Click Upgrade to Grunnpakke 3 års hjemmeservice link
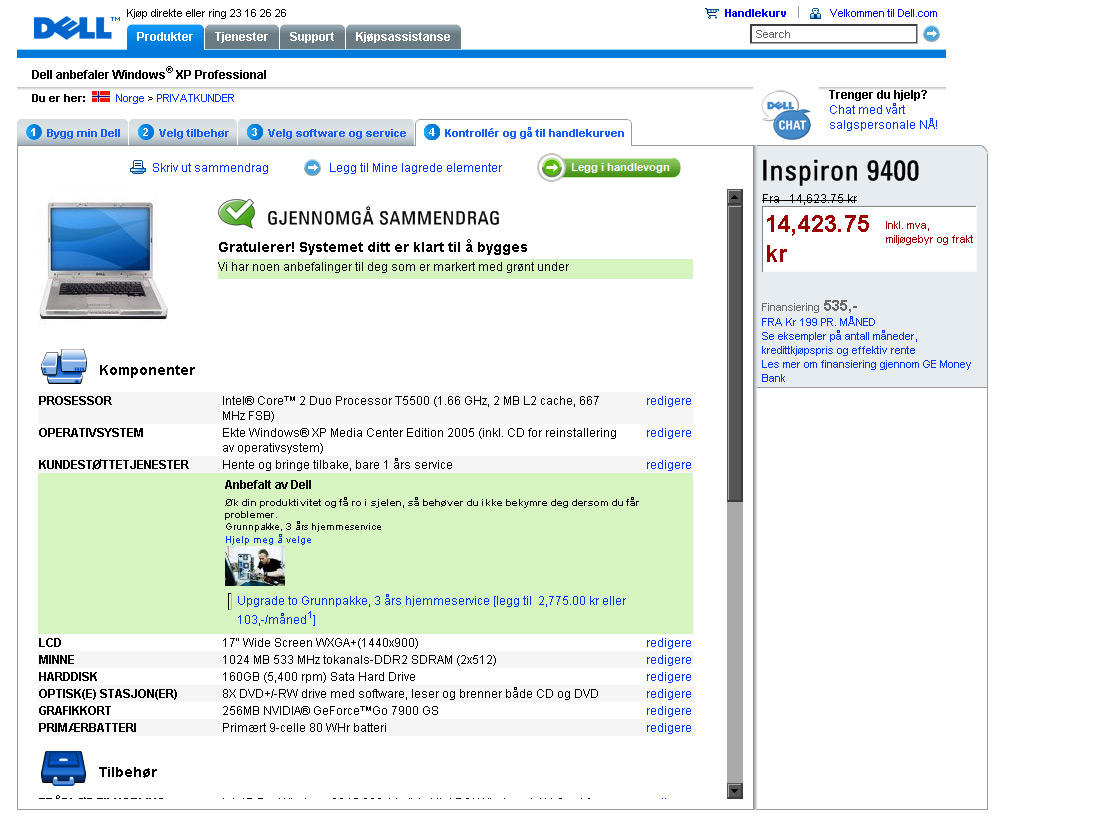This screenshot has height=820, width=1093. pos(431,610)
